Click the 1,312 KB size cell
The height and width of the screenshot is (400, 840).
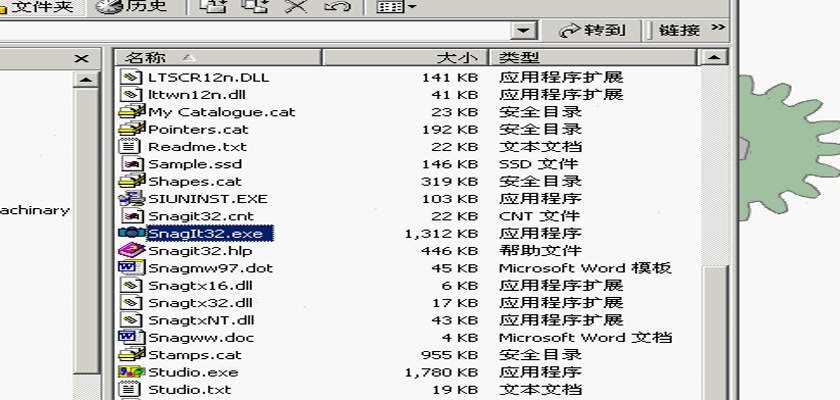442,233
